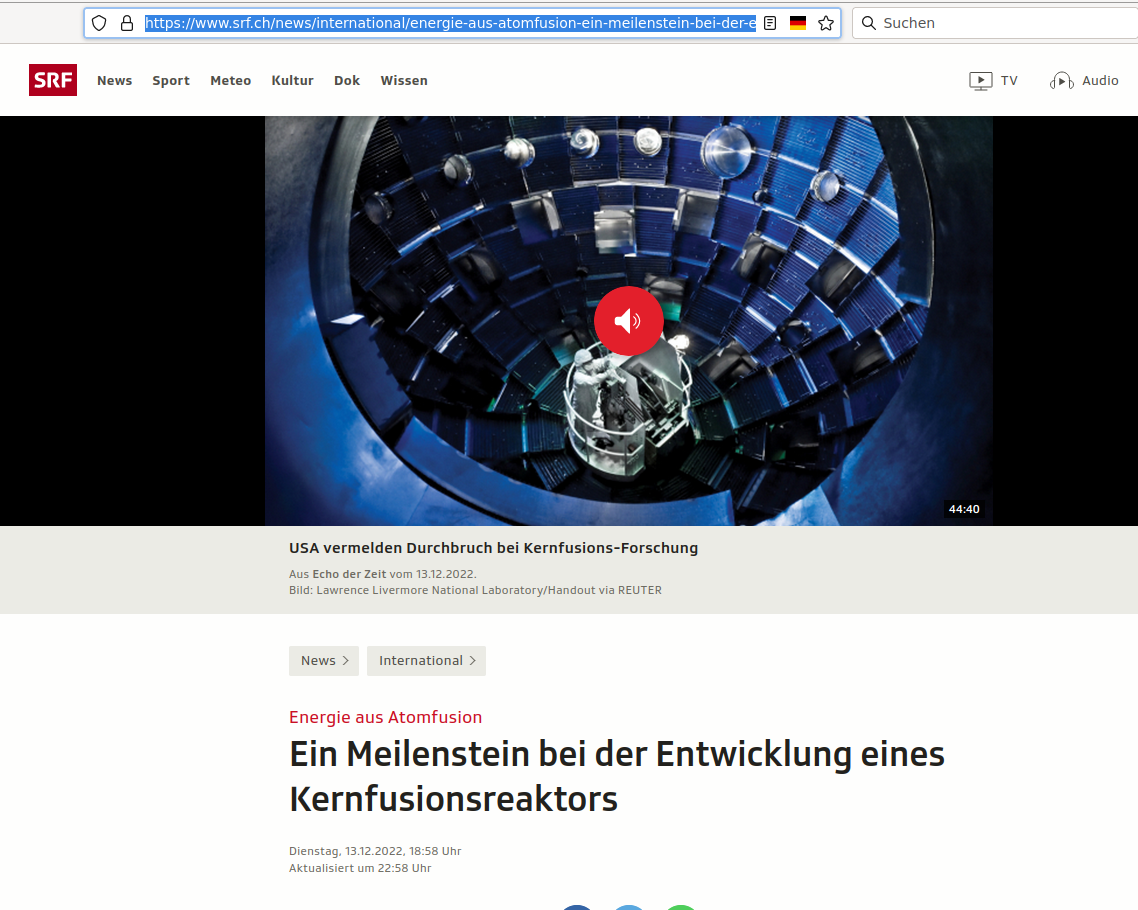Click the SRF logo icon

[x=52, y=80]
